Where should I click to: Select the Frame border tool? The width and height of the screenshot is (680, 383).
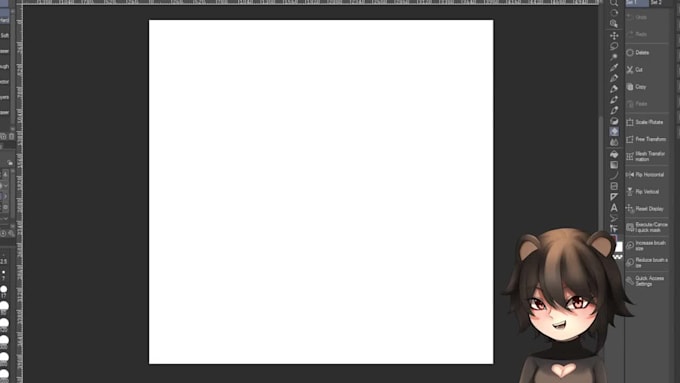[614, 186]
